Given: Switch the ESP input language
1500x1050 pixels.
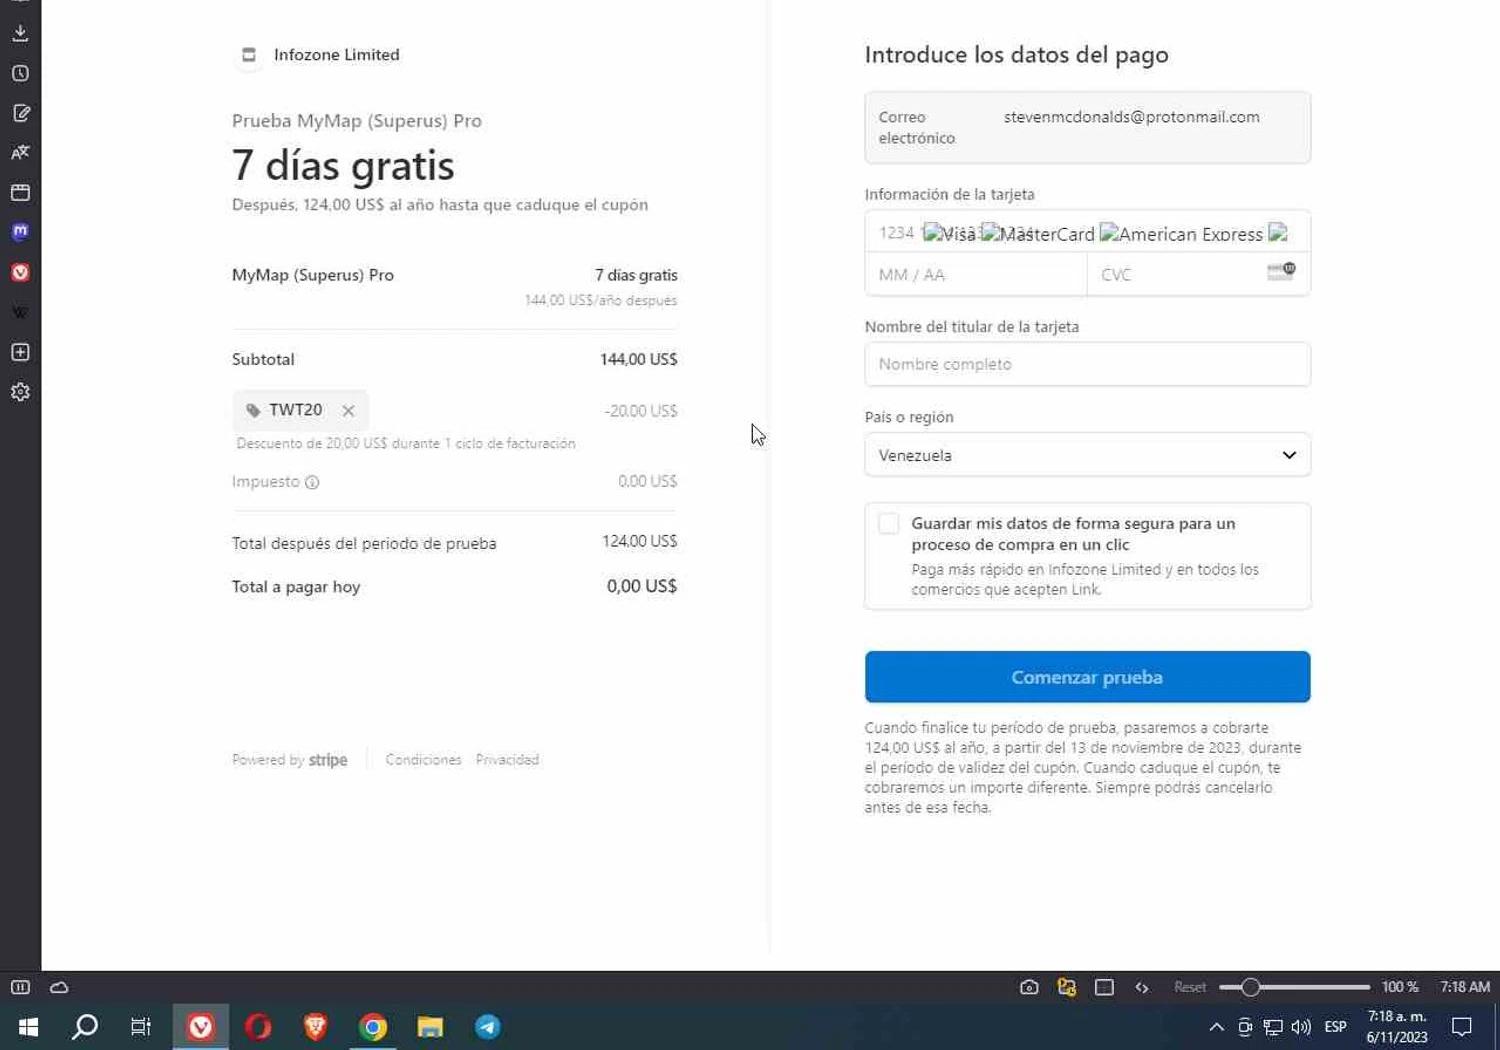Looking at the screenshot, I should coord(1335,1027).
